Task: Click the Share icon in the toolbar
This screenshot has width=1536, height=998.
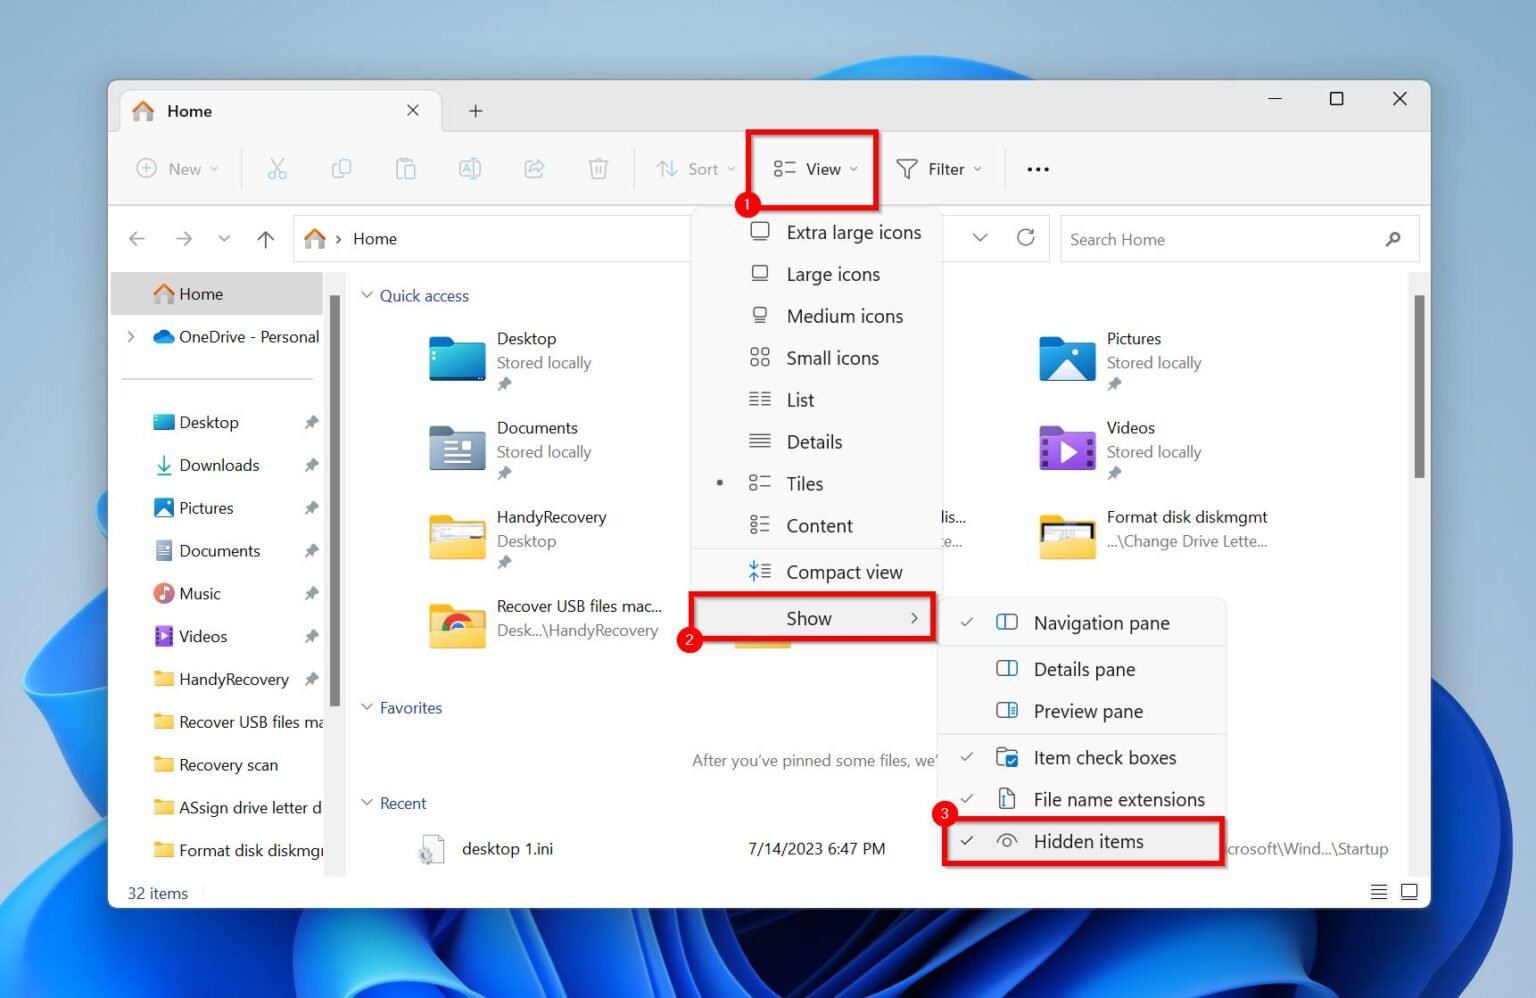Action: pos(534,168)
